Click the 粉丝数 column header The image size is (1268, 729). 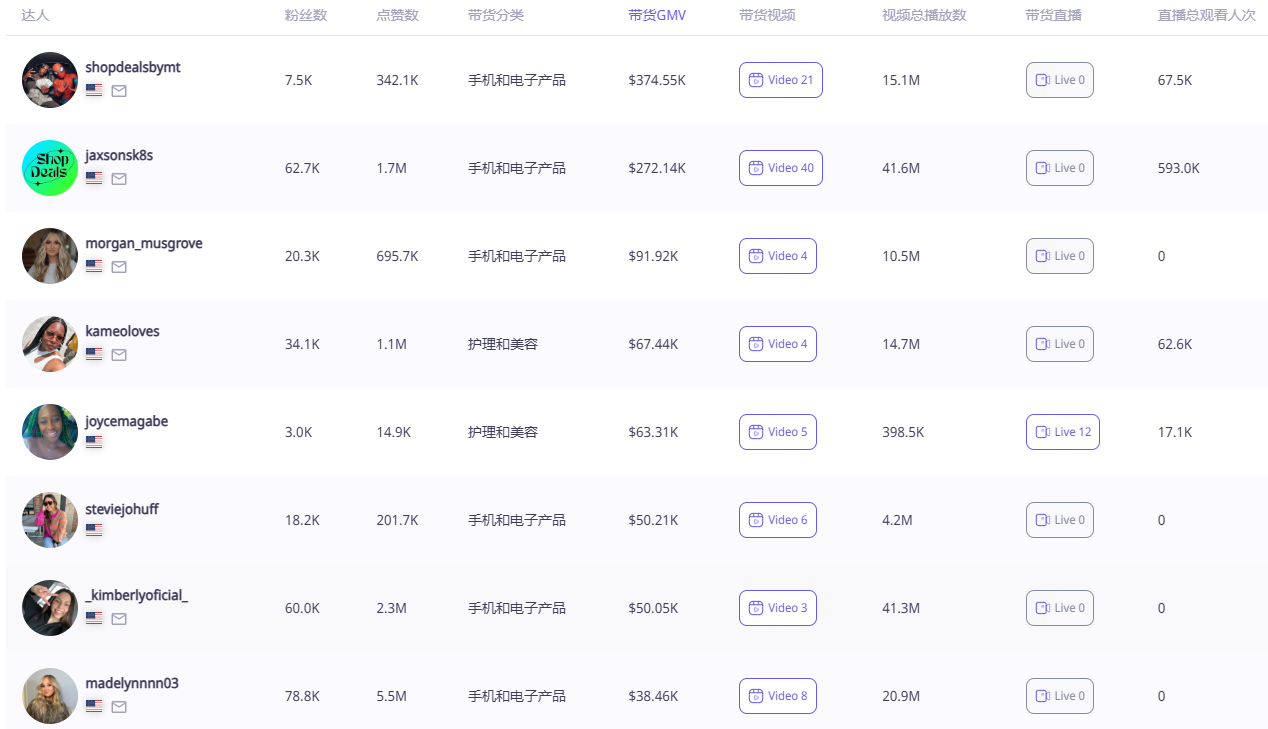pos(305,15)
